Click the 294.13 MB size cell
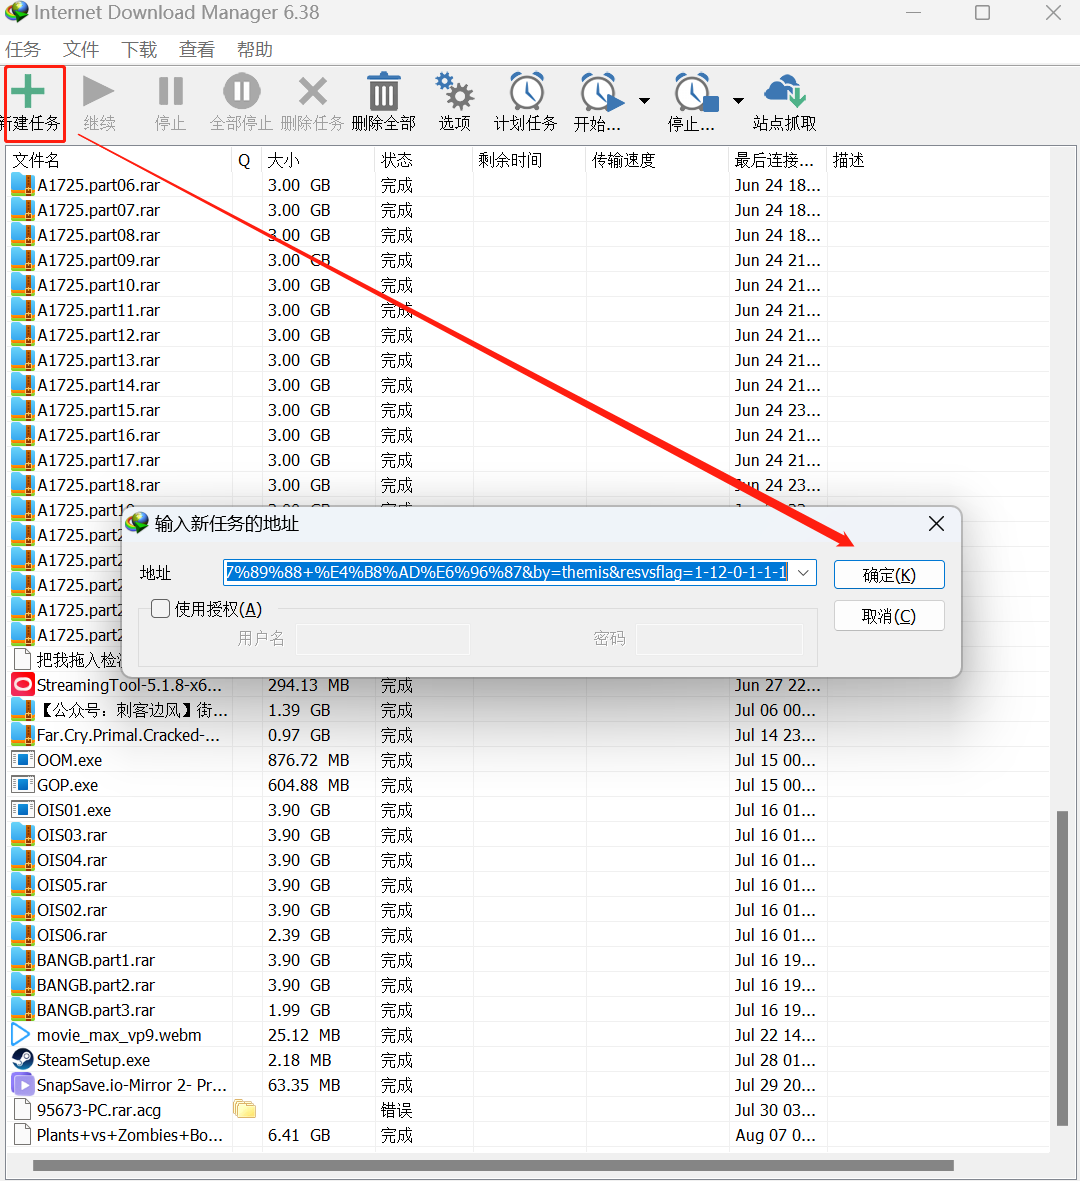Screen dimensions: 1080x1181 pos(309,685)
